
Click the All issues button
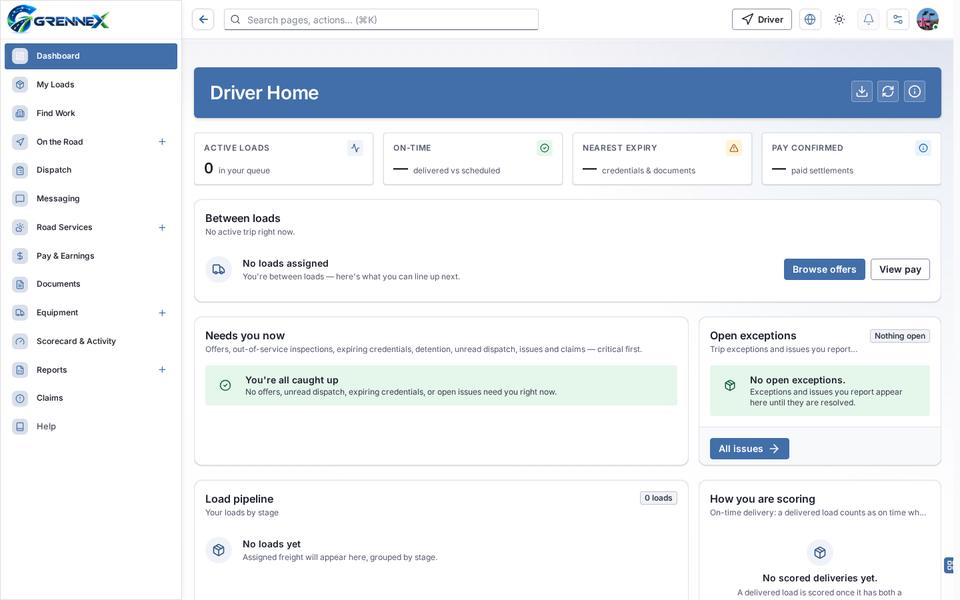[749, 449]
